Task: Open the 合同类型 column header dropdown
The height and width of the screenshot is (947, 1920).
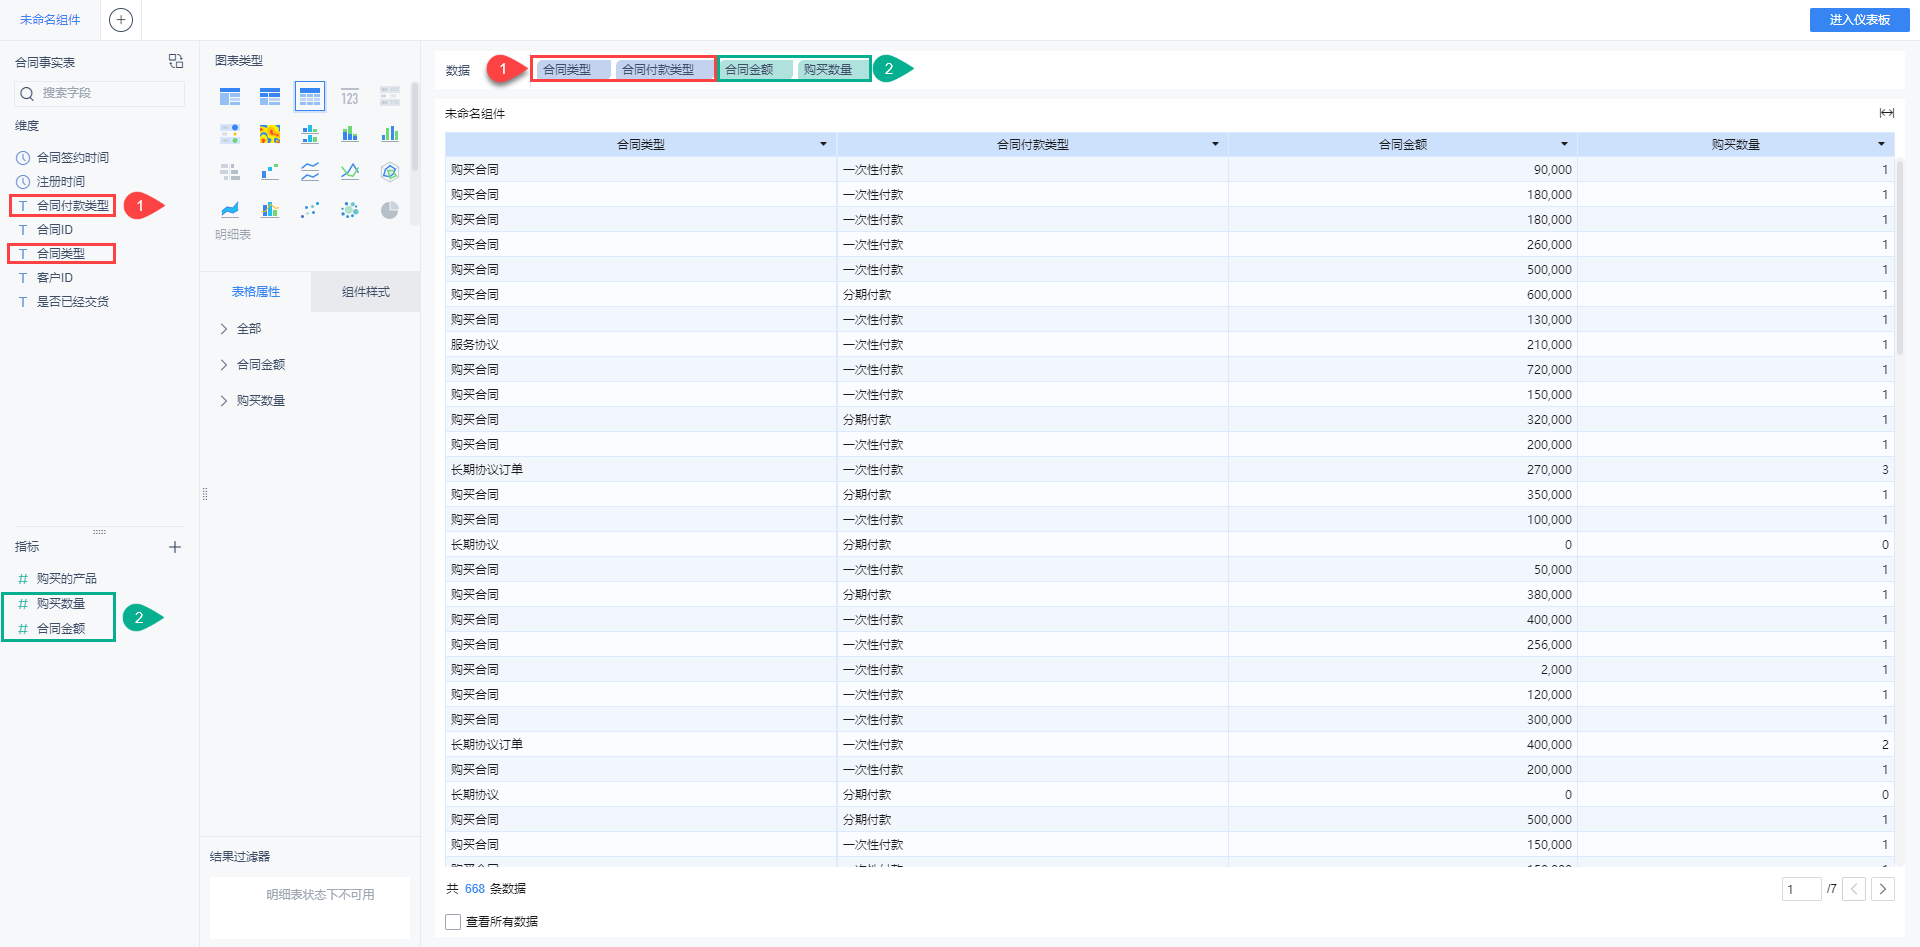Action: [823, 145]
